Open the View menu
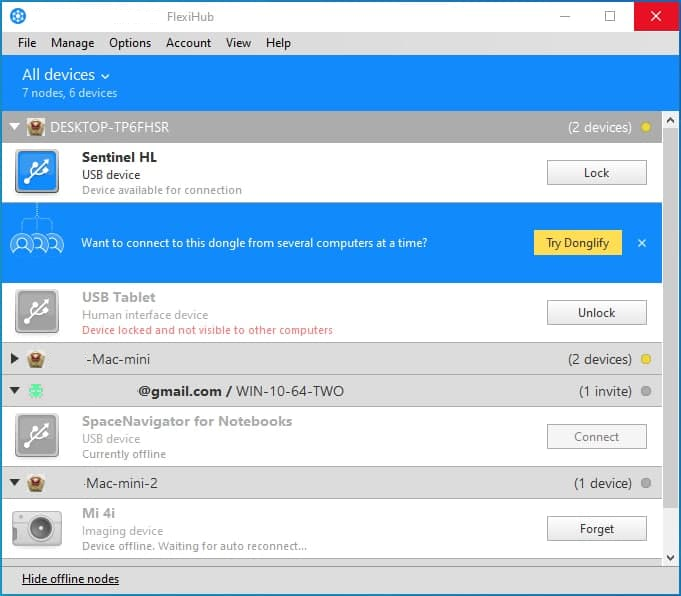 [238, 43]
